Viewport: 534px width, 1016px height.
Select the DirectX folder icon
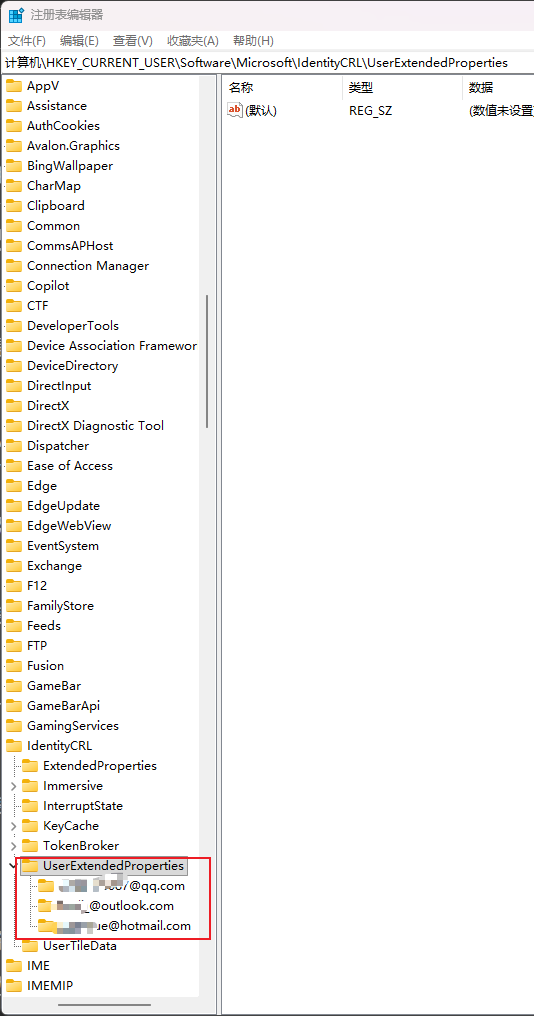pyautogui.click(x=14, y=406)
